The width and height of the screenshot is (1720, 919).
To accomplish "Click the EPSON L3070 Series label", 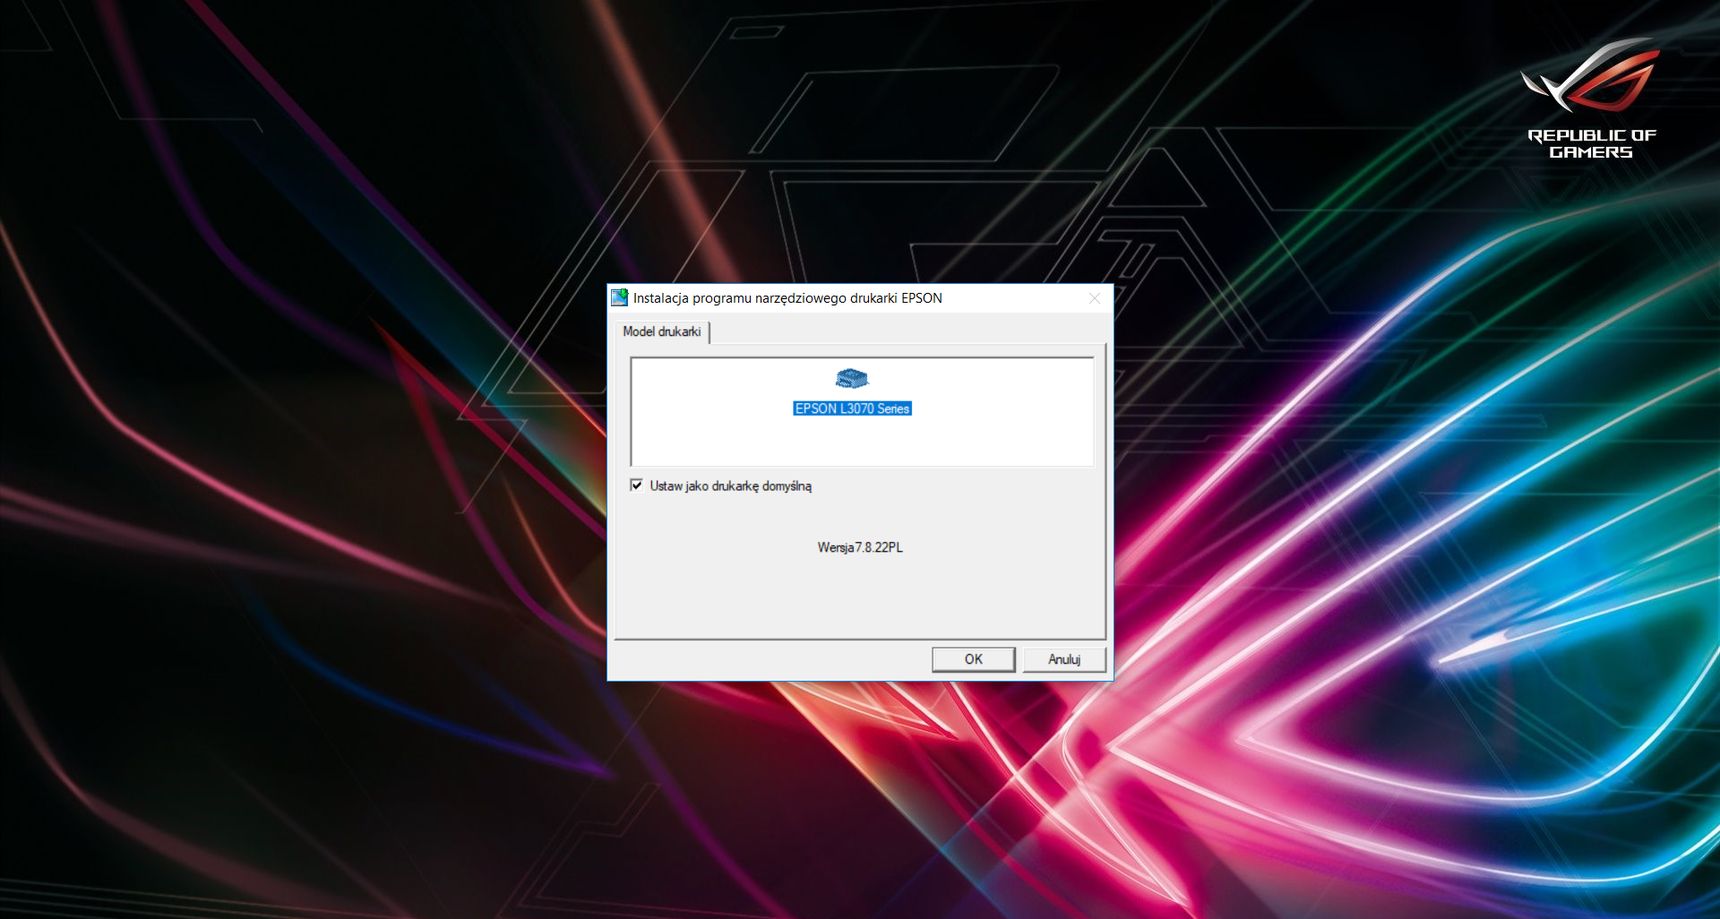I will coord(852,408).
